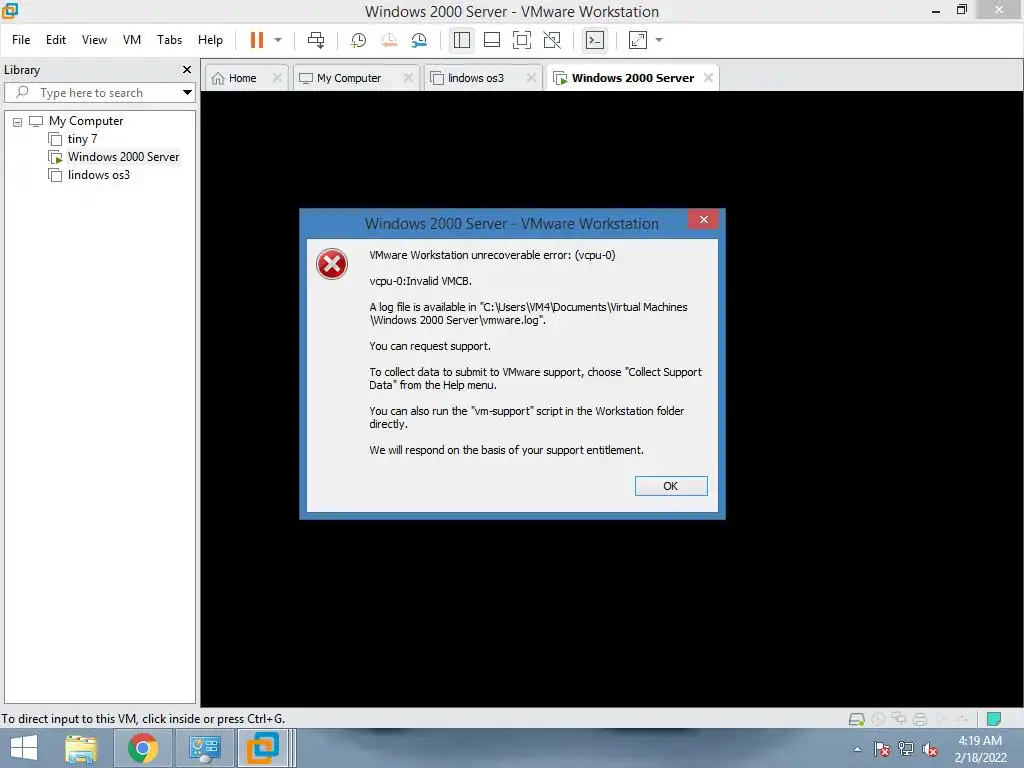This screenshot has width=1024, height=768.
Task: Click the printer status bar icon
Action: coord(920,719)
